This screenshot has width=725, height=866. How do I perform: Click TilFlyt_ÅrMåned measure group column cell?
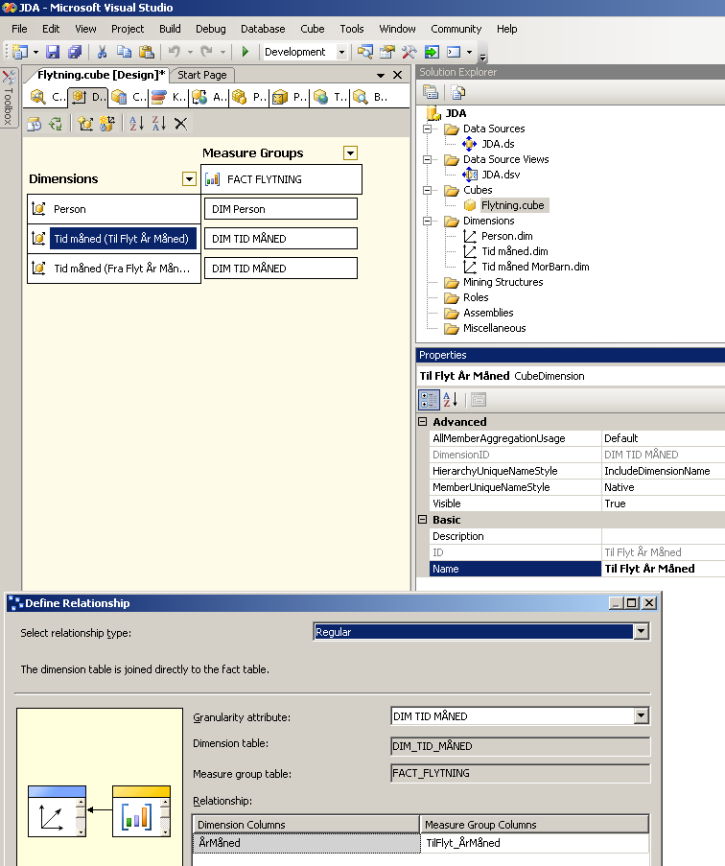click(x=535, y=843)
